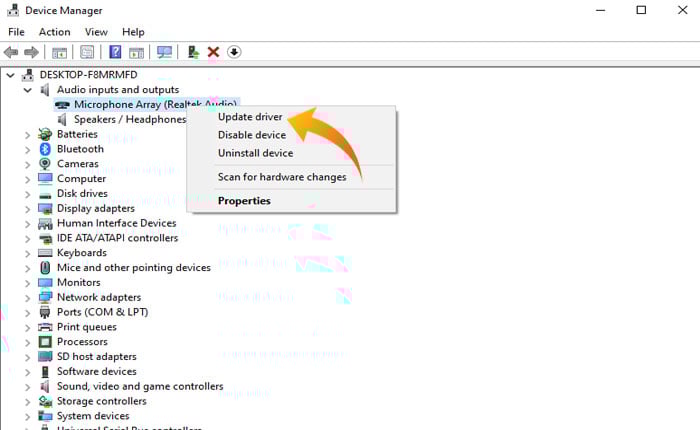
Task: Click the Scan for hardware changes monitor icon
Action: pyautogui.click(x=165, y=52)
